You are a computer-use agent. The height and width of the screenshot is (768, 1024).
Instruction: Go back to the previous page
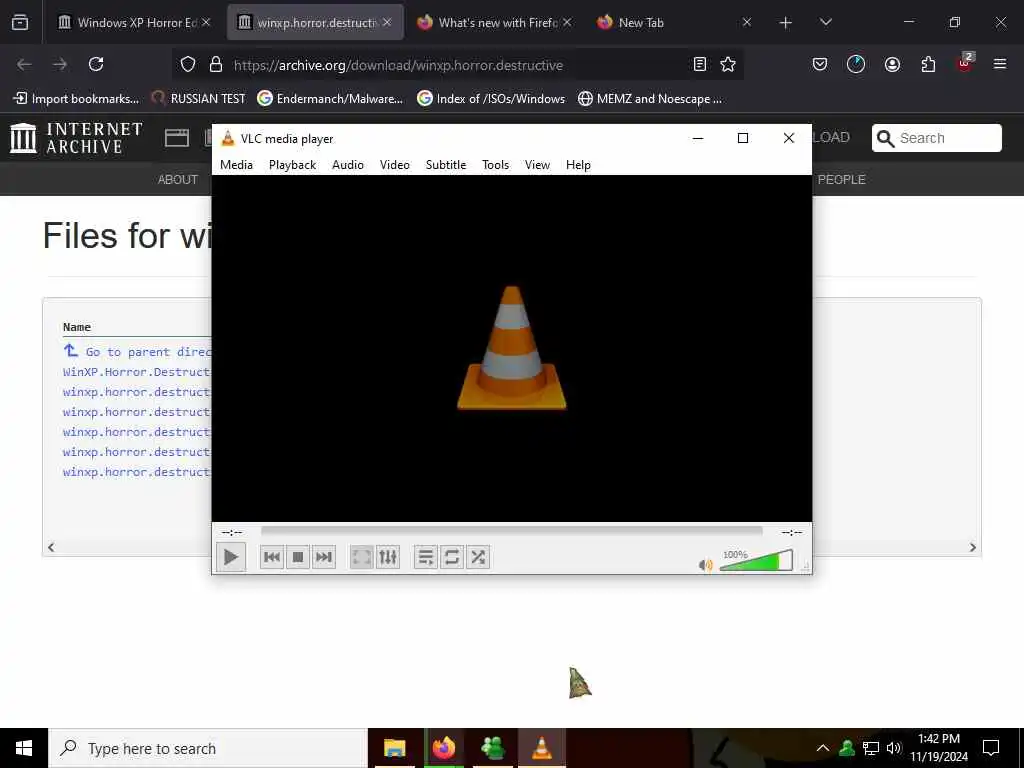point(24,64)
